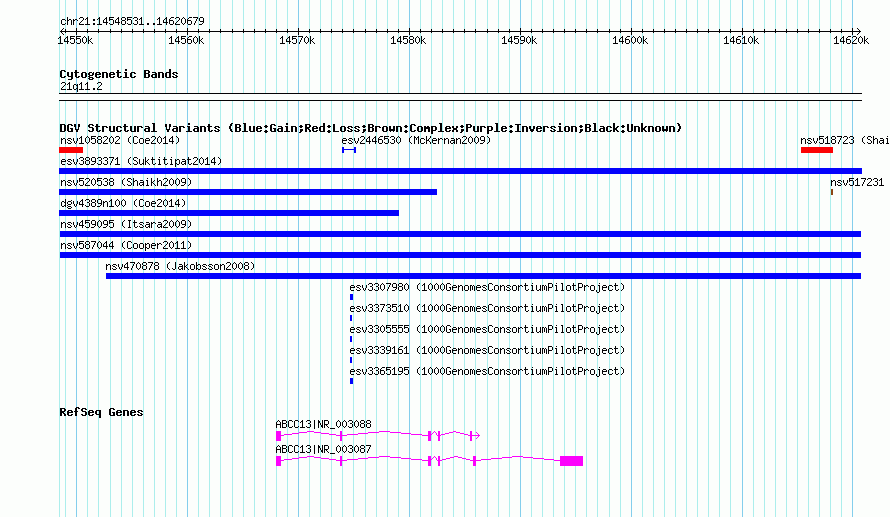Click the arrow end of ABCC13 NR_003088 transcript
Image resolution: width=890 pixels, height=517 pixels.
(477, 436)
